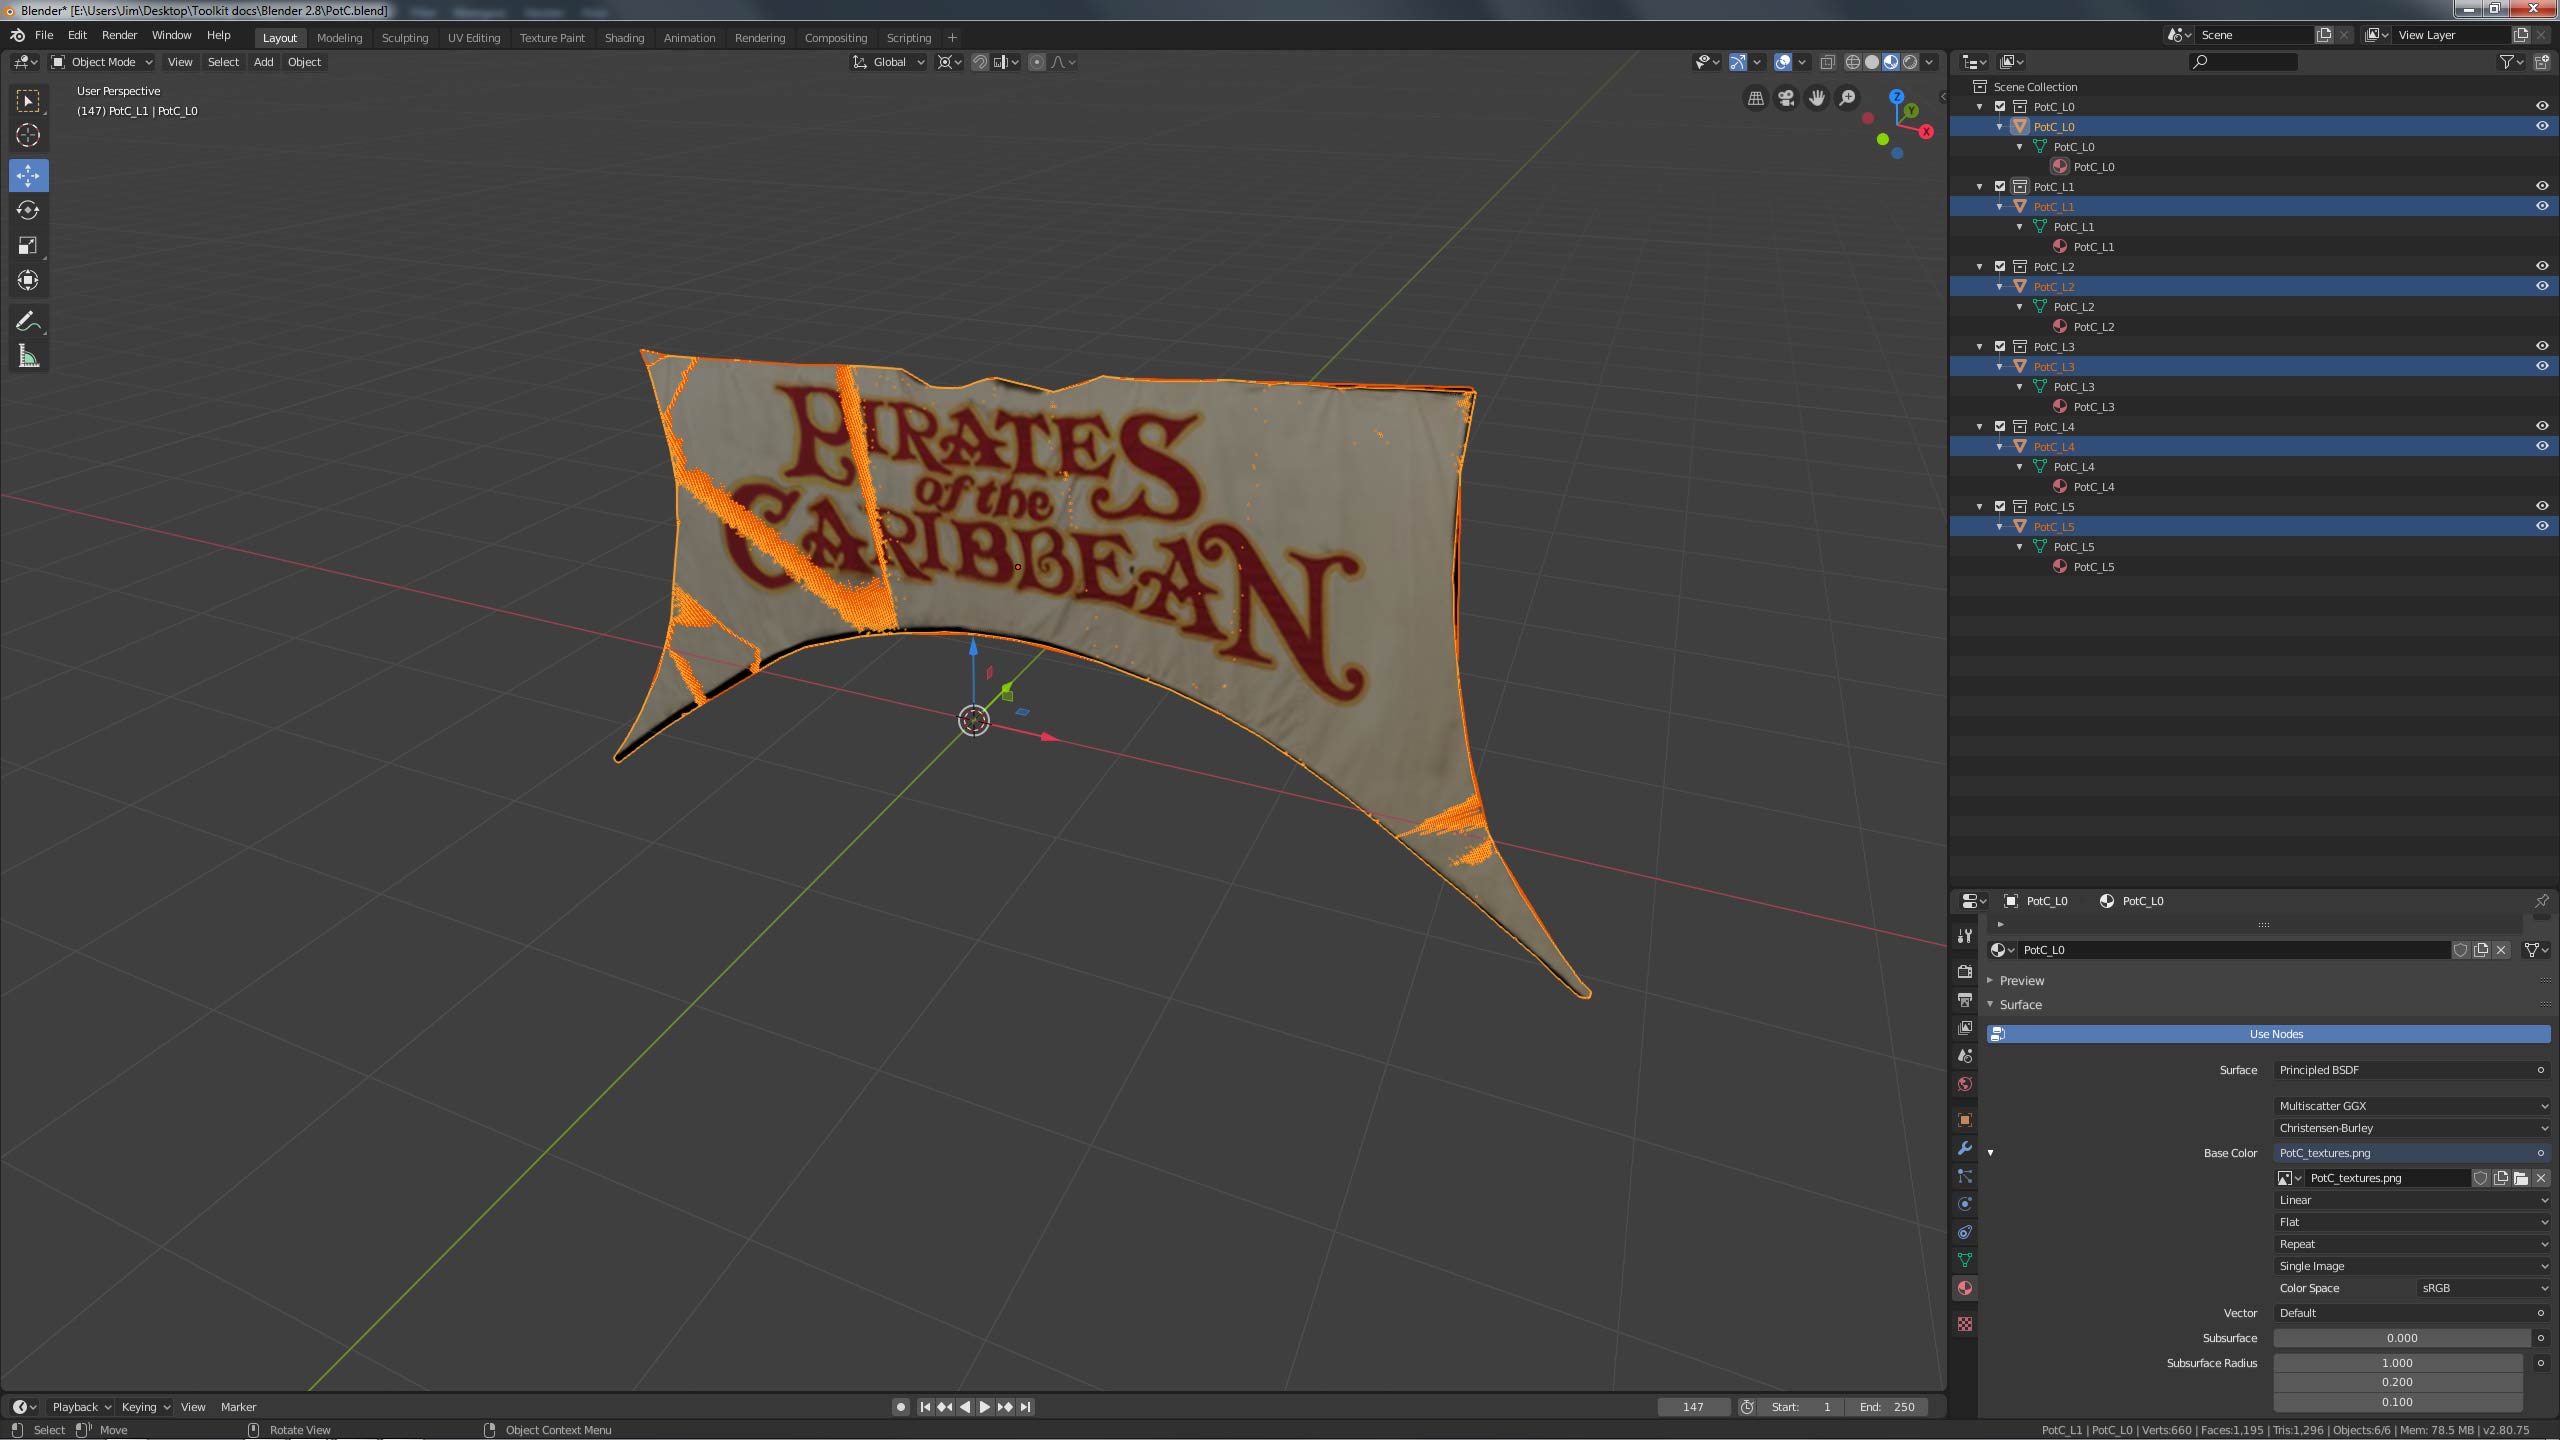Viewport: 2560px width, 1440px height.
Task: Activate the Move tool
Action: (x=28, y=175)
